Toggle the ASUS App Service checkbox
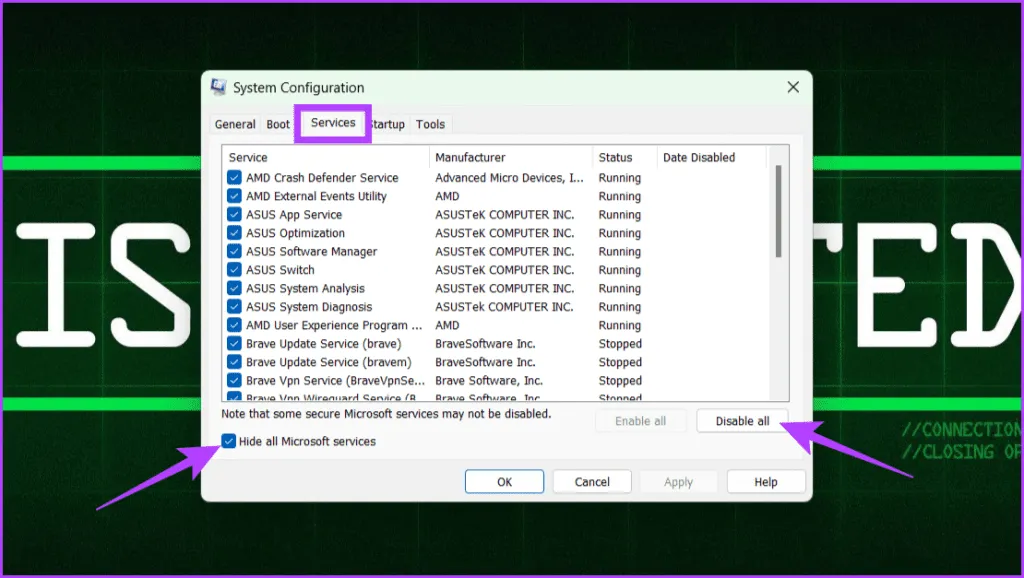The width and height of the screenshot is (1024, 578). point(234,215)
